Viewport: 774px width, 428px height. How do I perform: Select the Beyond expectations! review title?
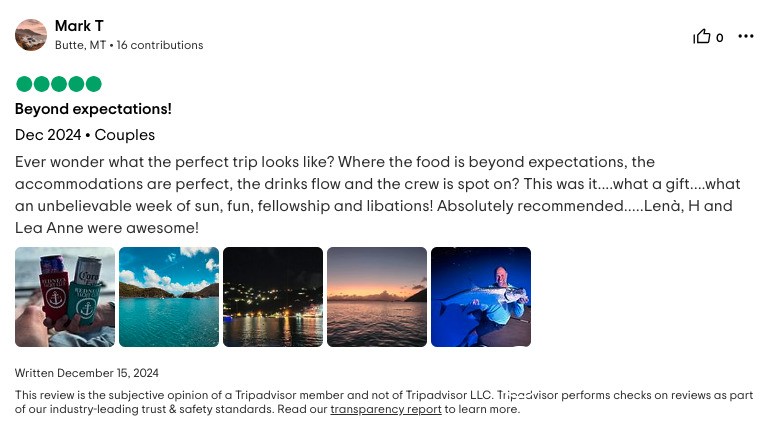(x=93, y=109)
